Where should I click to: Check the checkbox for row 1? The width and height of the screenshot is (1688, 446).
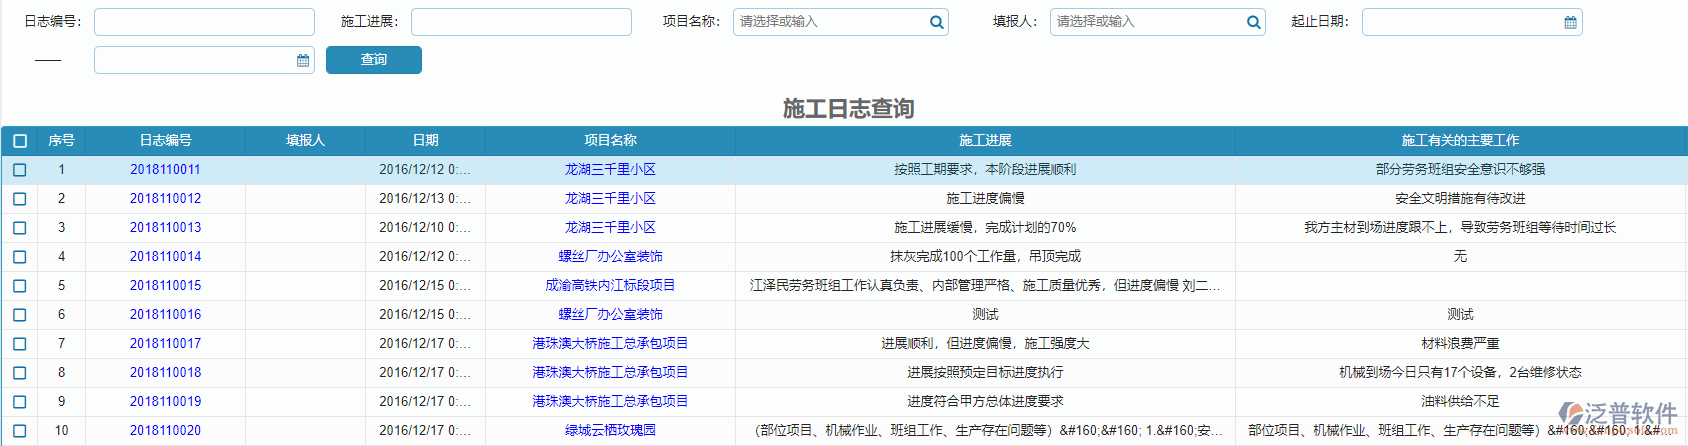[20, 170]
